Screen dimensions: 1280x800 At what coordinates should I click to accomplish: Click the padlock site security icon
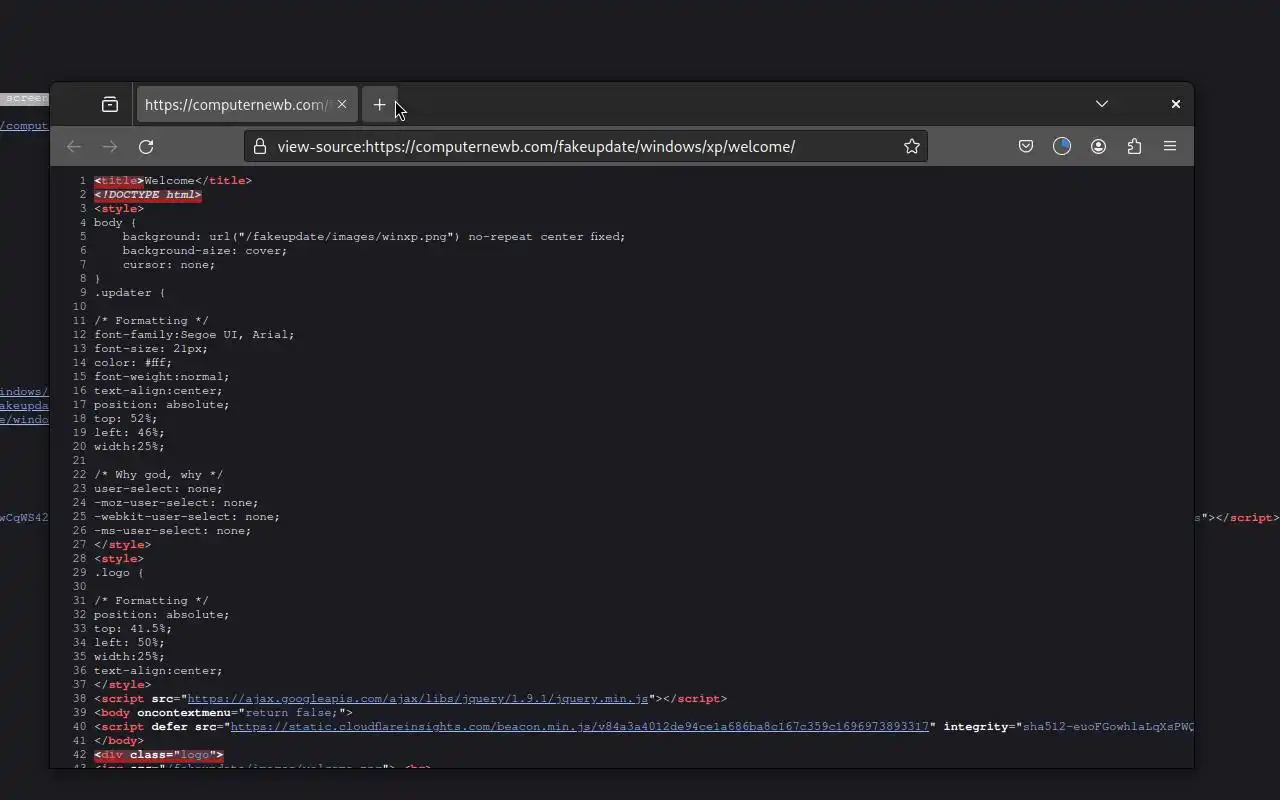pyautogui.click(x=260, y=146)
